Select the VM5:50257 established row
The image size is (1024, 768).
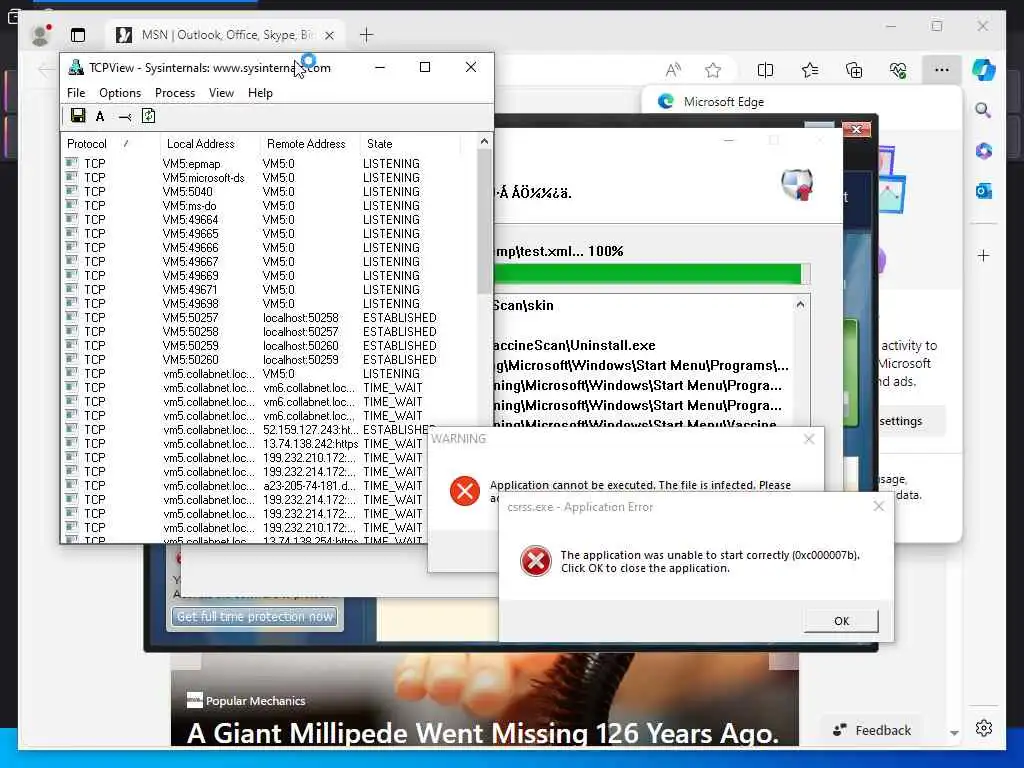(270, 317)
